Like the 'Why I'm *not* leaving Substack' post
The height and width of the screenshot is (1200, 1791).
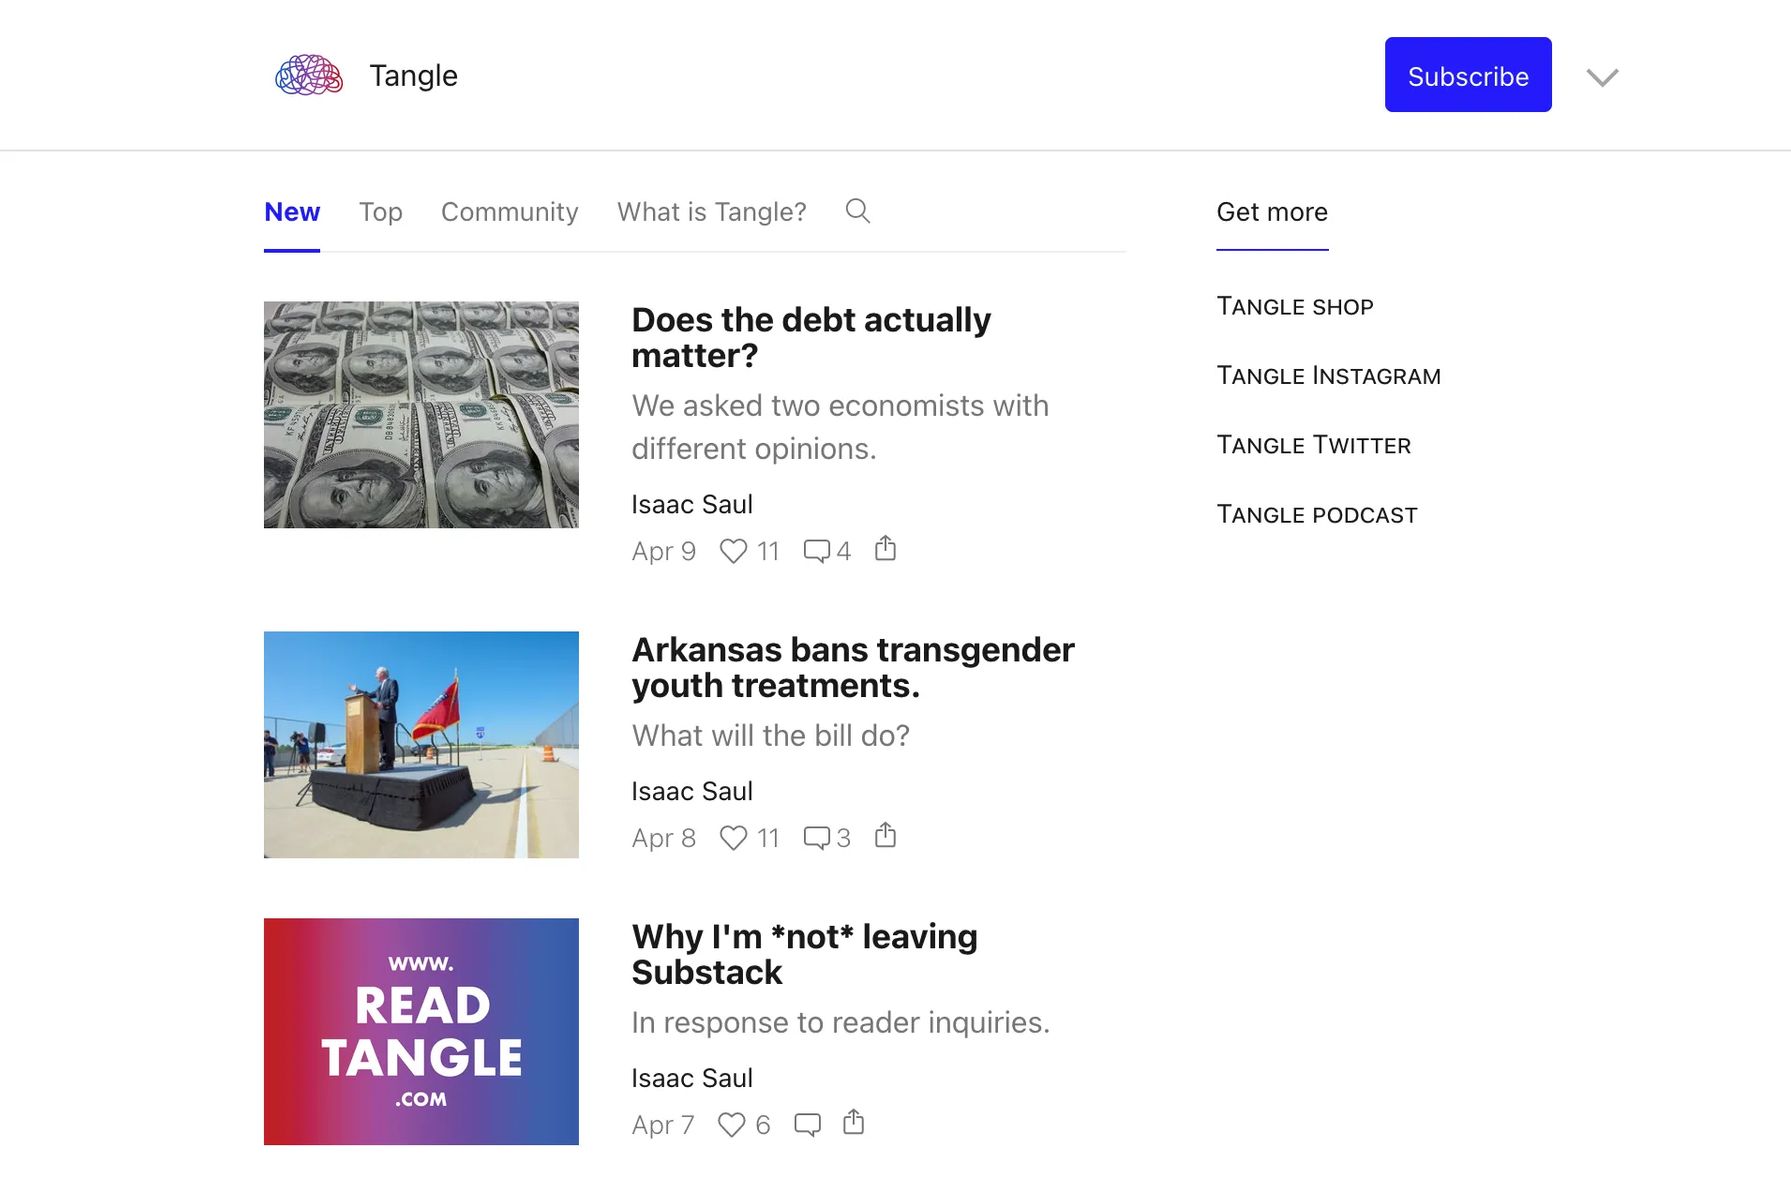[733, 1123]
